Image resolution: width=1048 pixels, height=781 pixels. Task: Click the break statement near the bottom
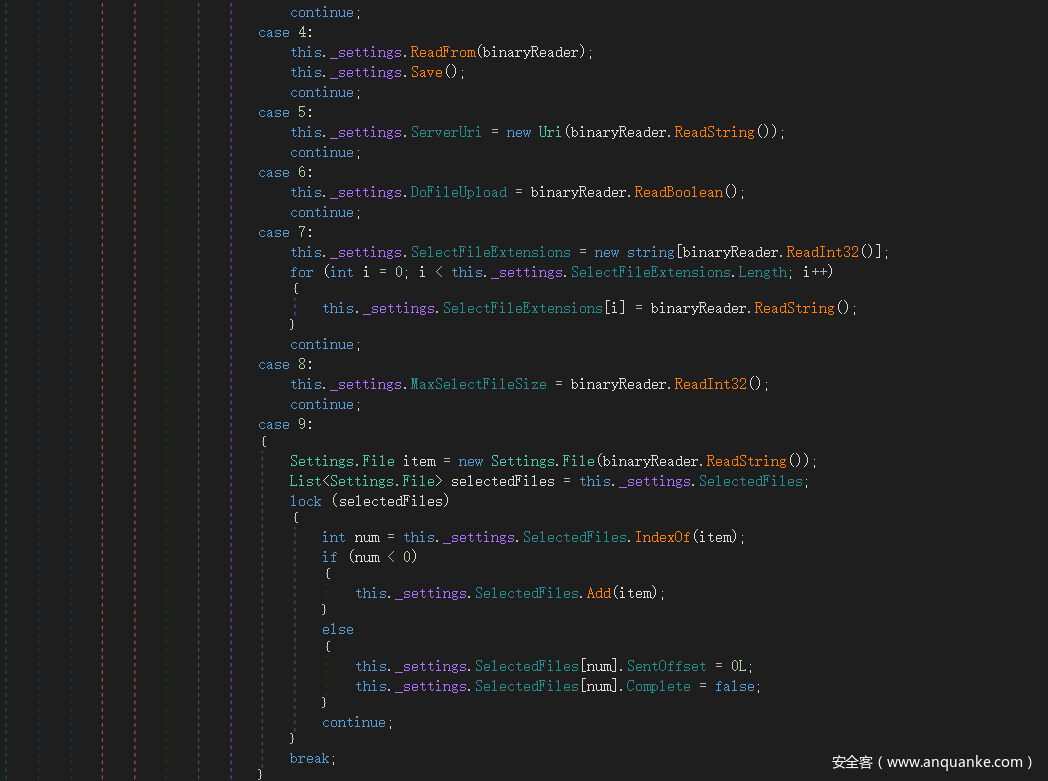(x=310, y=758)
